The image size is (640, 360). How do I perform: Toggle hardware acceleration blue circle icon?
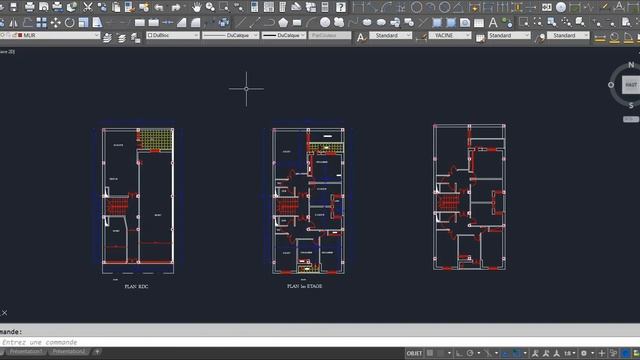click(x=625, y=353)
